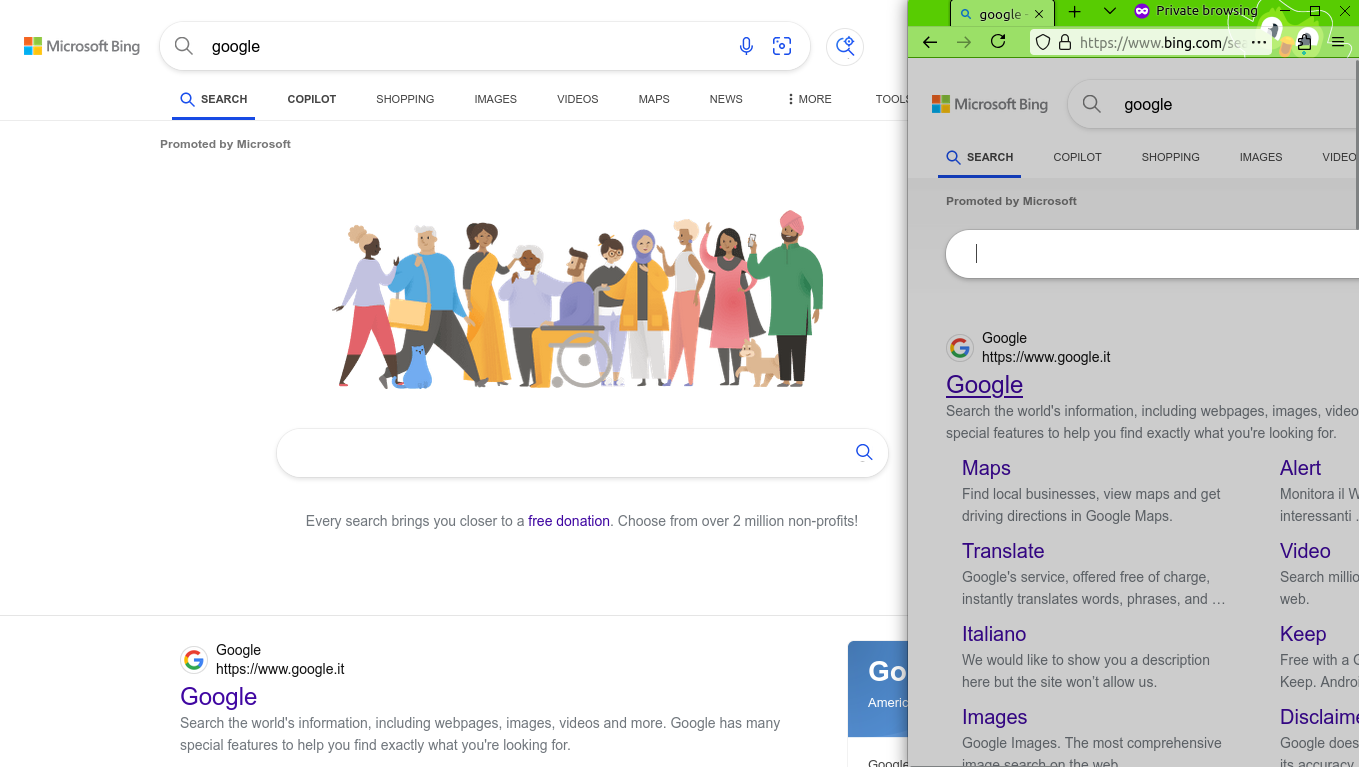The height and width of the screenshot is (767, 1359).
Task: Click 'Promoted by Microsoft' text in the back window
Action: coord(225,144)
